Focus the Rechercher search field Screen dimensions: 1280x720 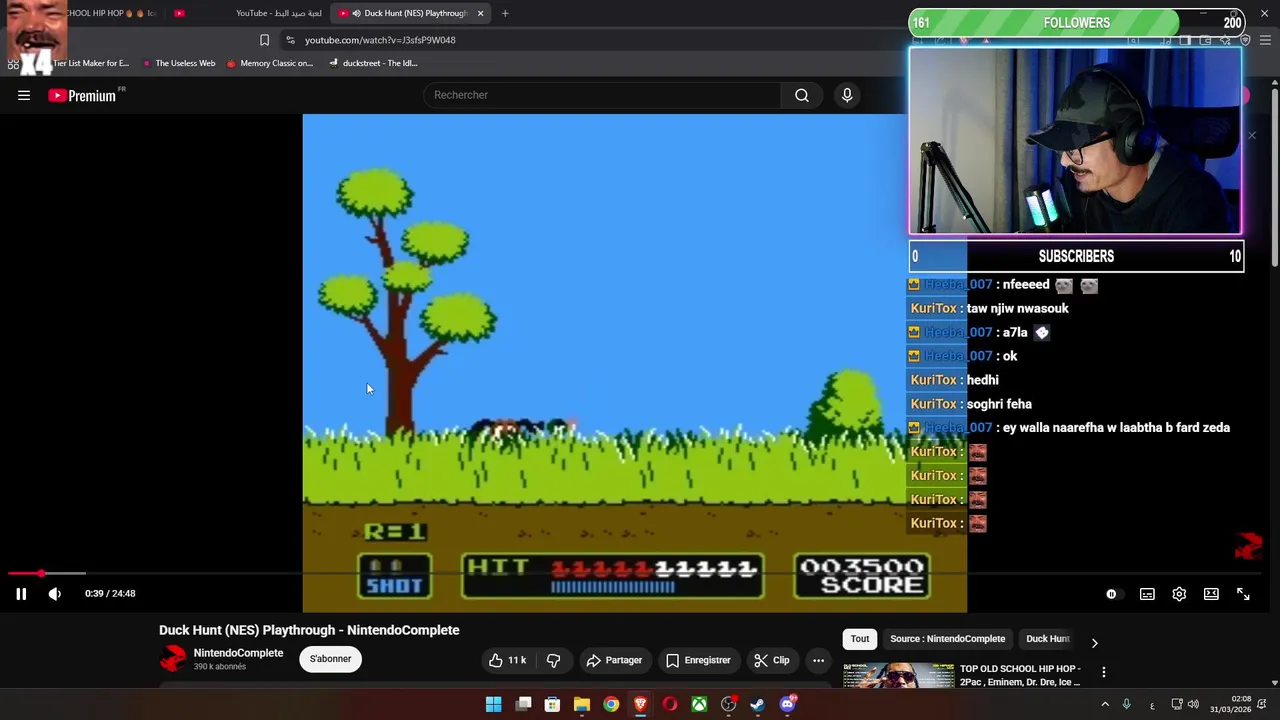pos(601,95)
